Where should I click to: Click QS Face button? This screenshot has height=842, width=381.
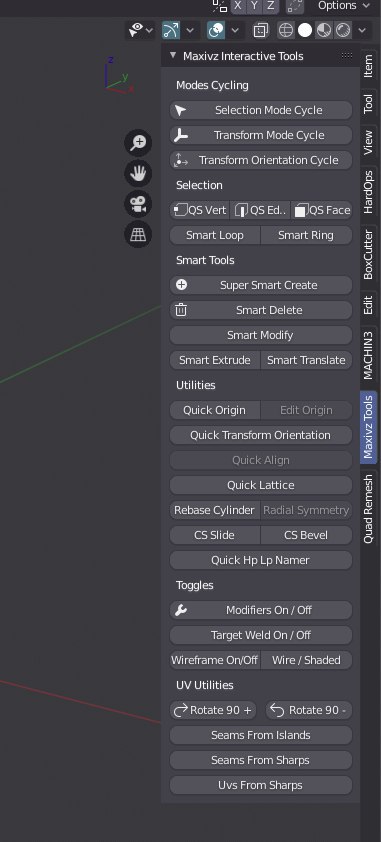321,210
